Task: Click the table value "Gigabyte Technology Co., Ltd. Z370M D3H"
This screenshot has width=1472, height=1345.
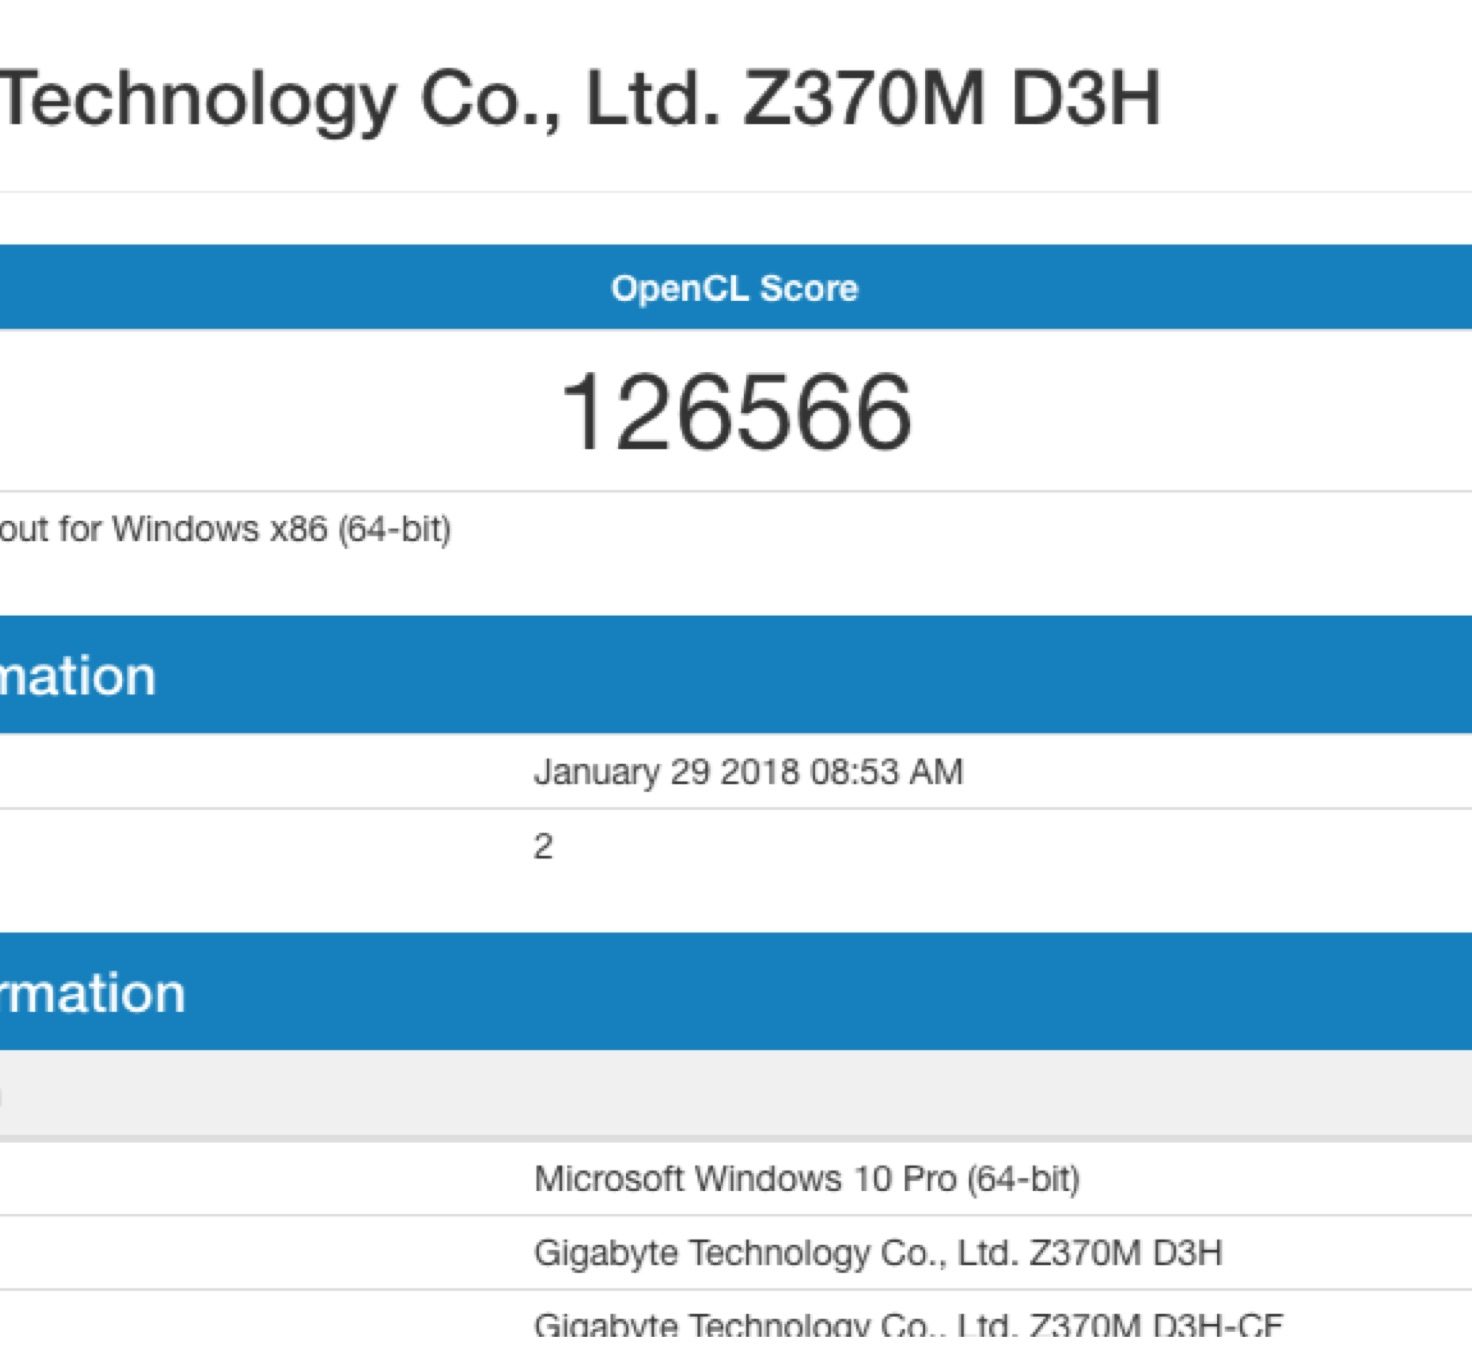Action: (878, 1253)
